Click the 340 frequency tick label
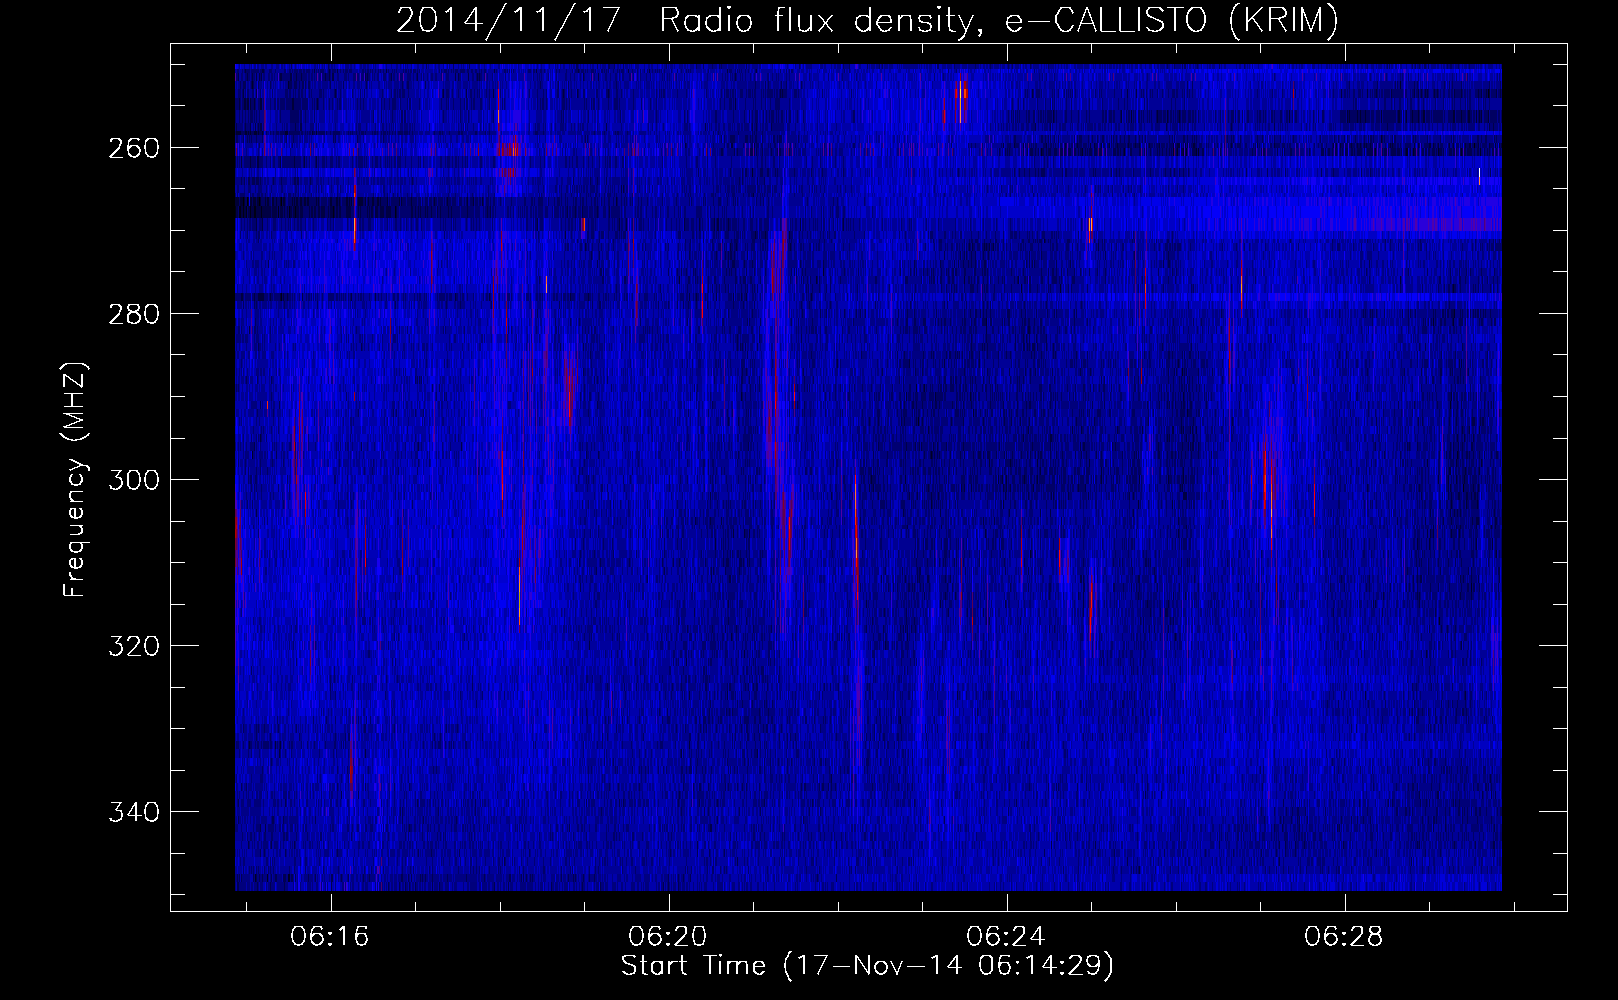Image resolution: width=1618 pixels, height=1000 pixels. [x=134, y=812]
